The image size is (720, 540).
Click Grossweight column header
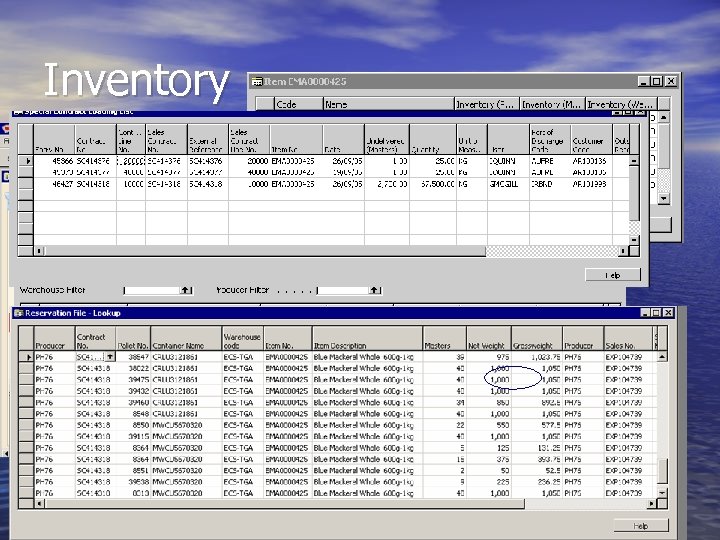537,339
